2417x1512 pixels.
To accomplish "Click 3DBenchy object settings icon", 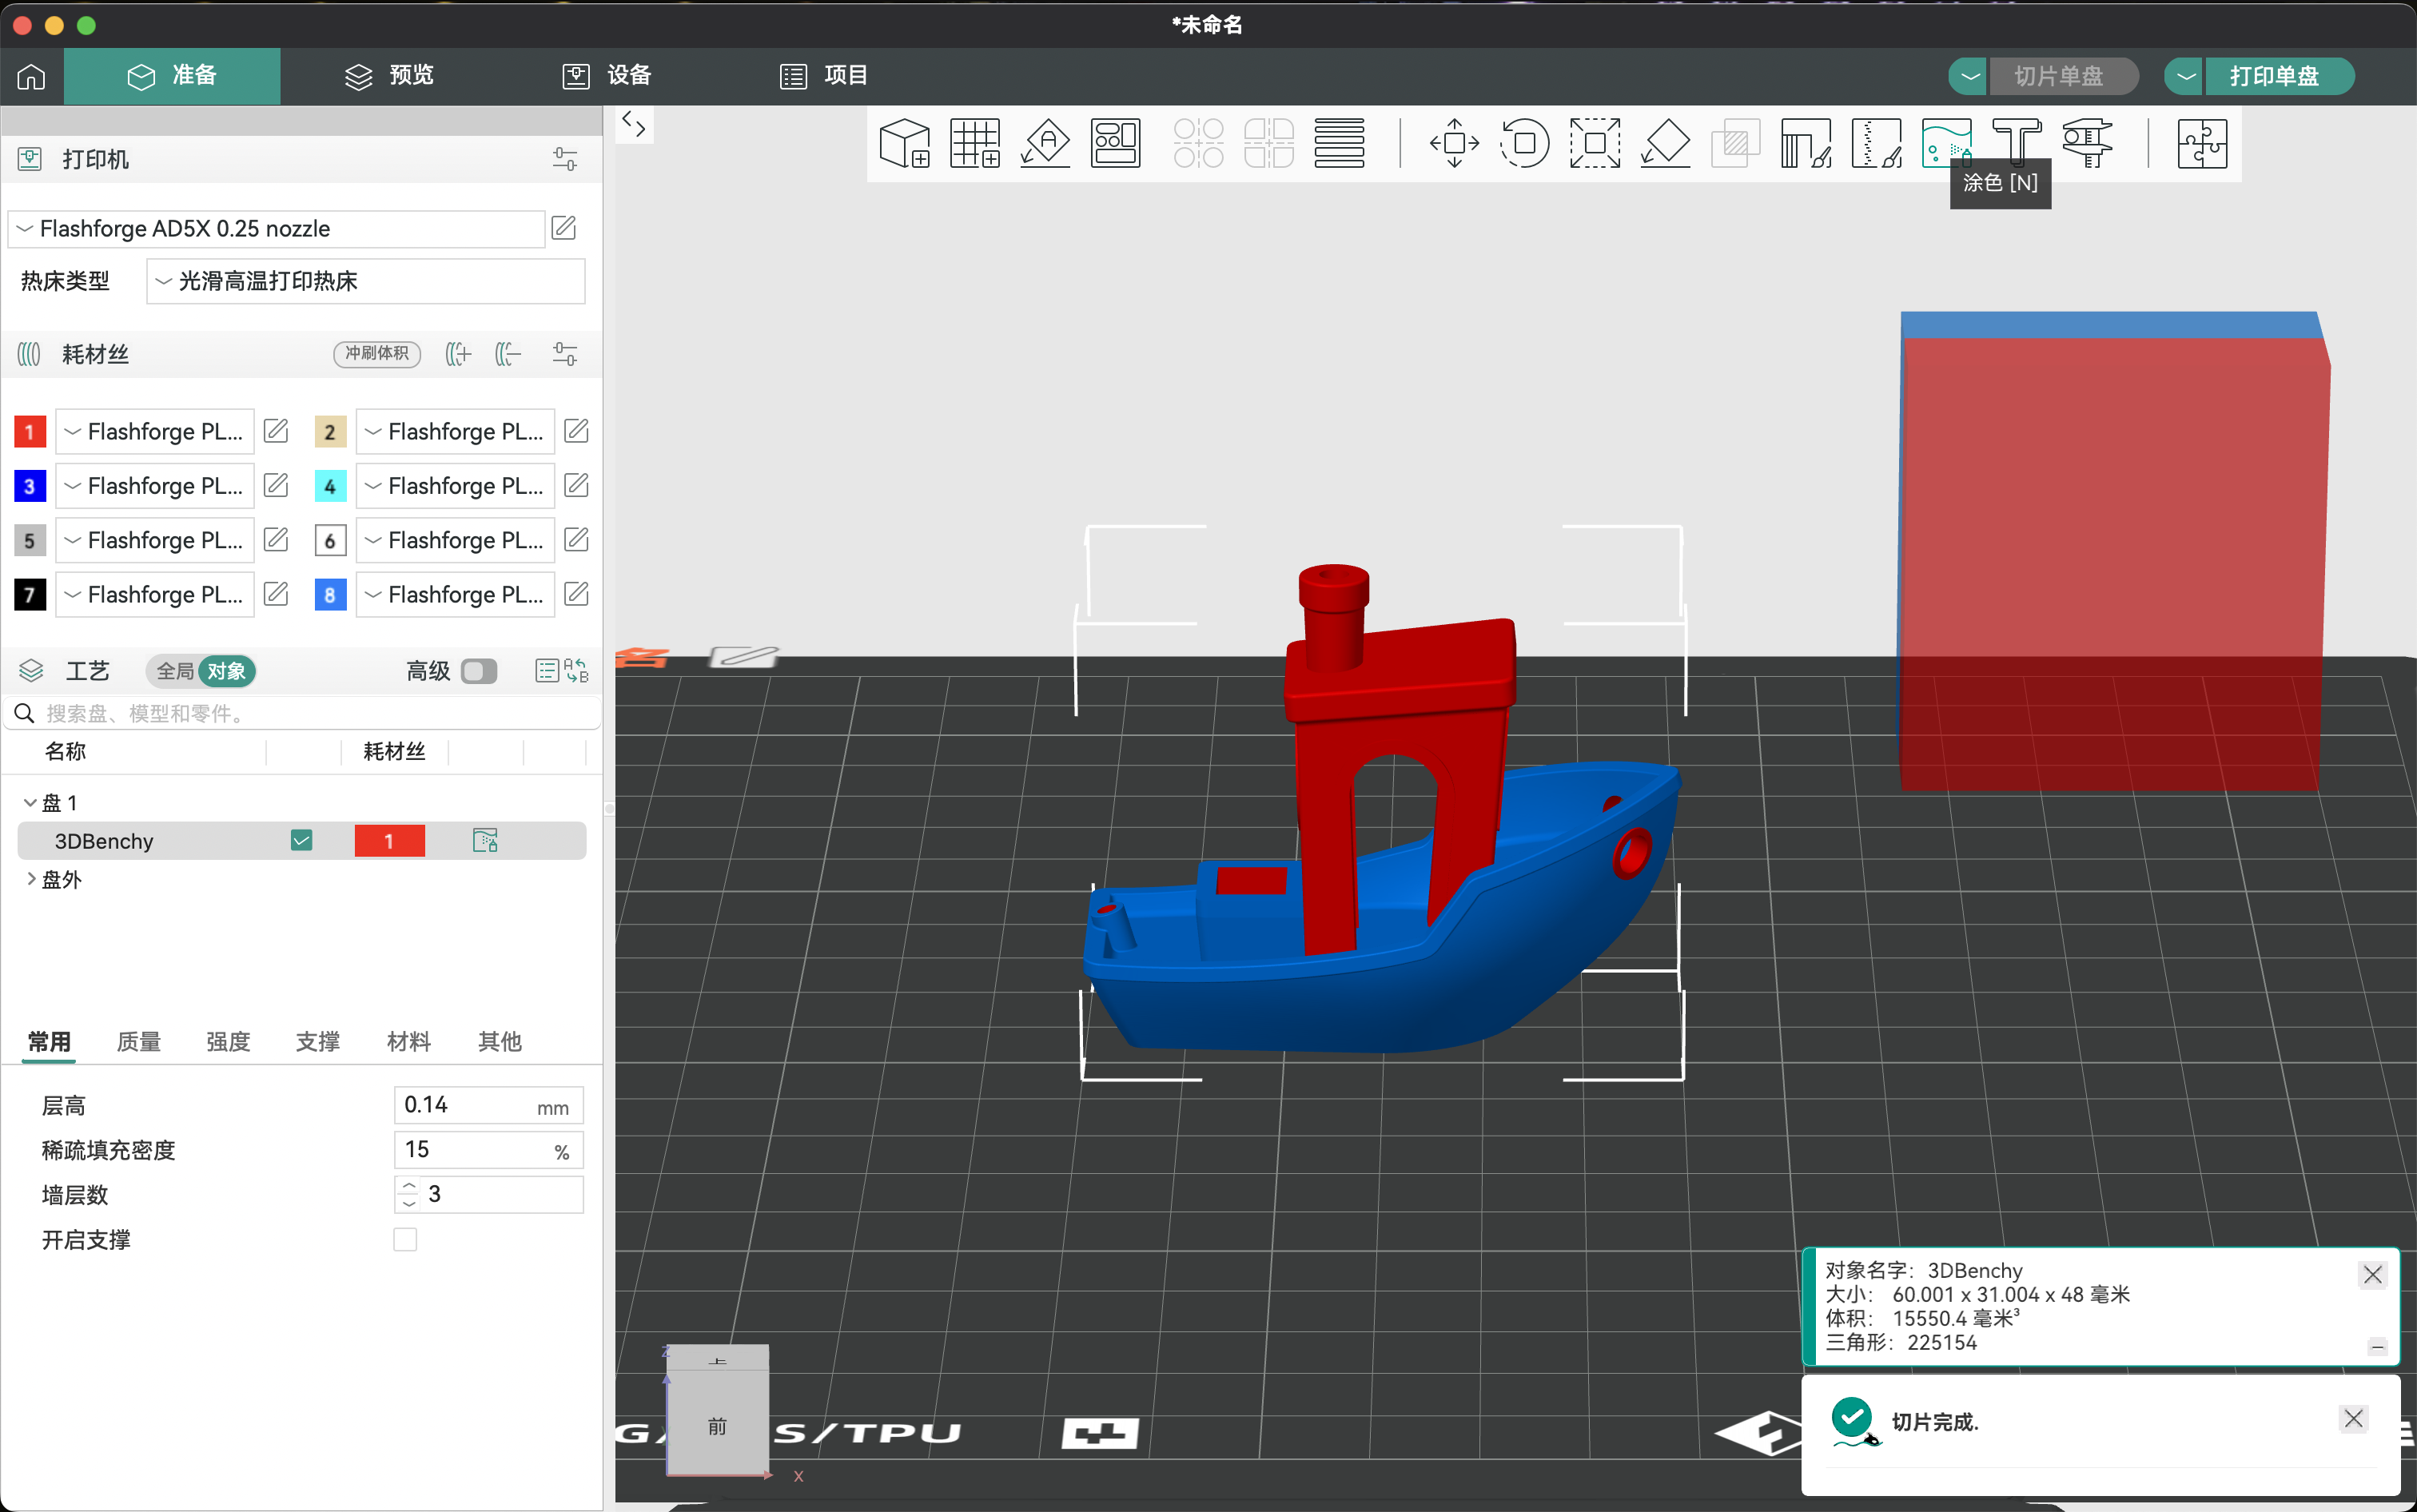I will pos(485,840).
